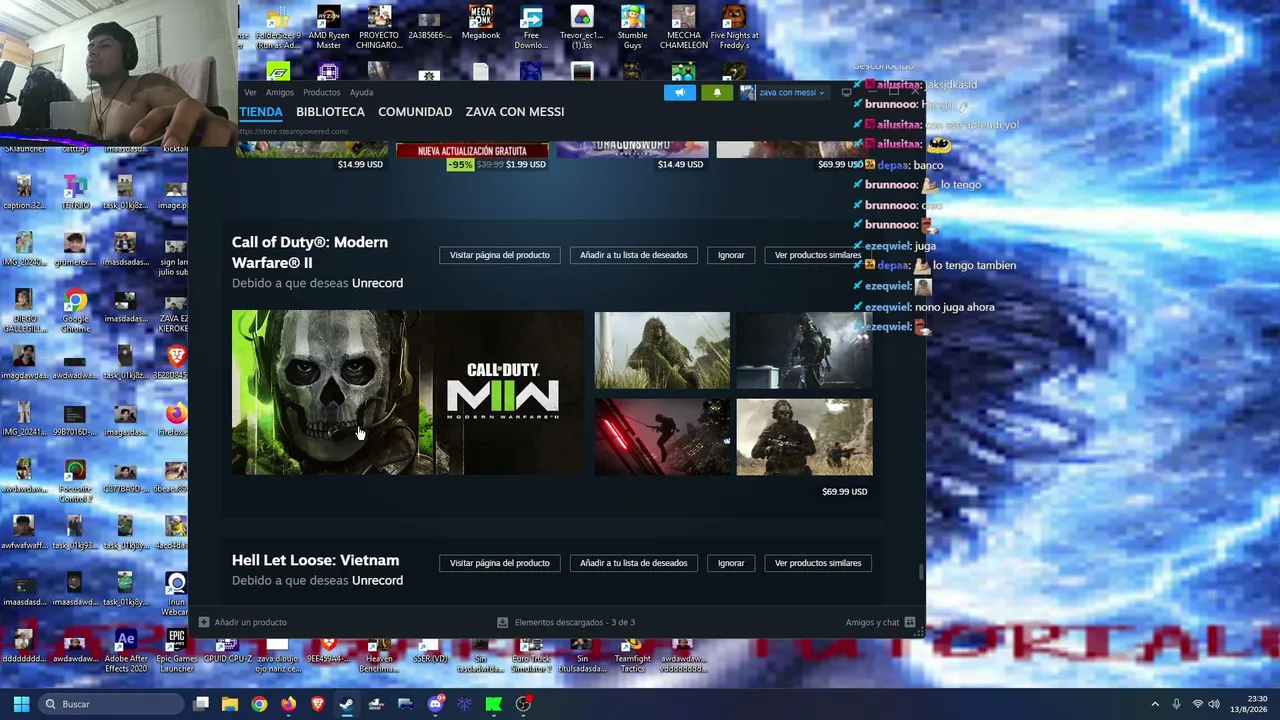Visit the Modern Warfare II product page
The width and height of the screenshot is (1280, 720).
(x=500, y=255)
